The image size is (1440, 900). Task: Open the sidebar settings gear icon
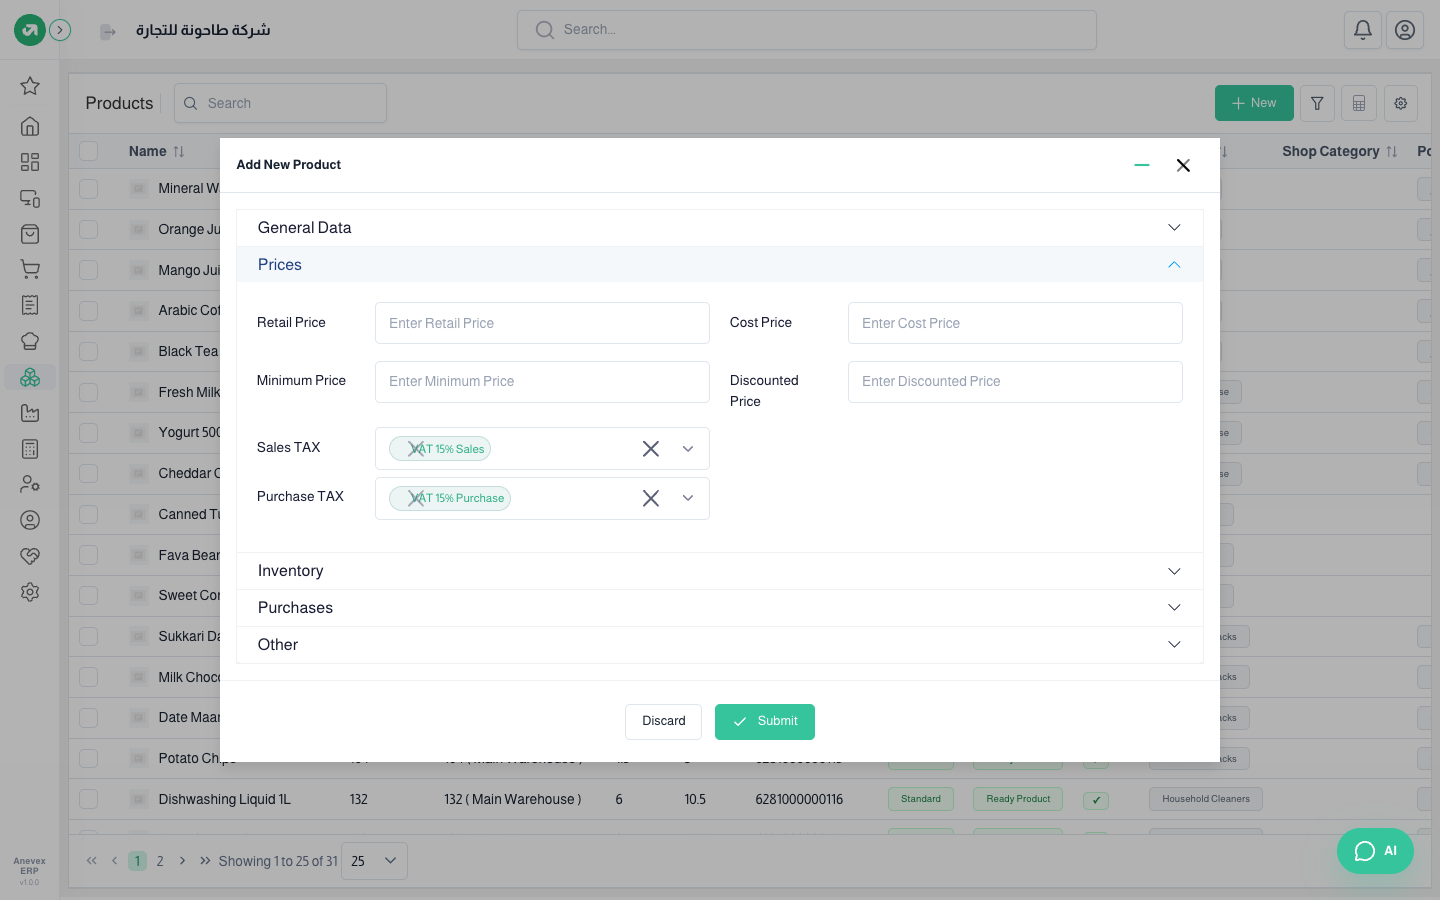tap(30, 592)
